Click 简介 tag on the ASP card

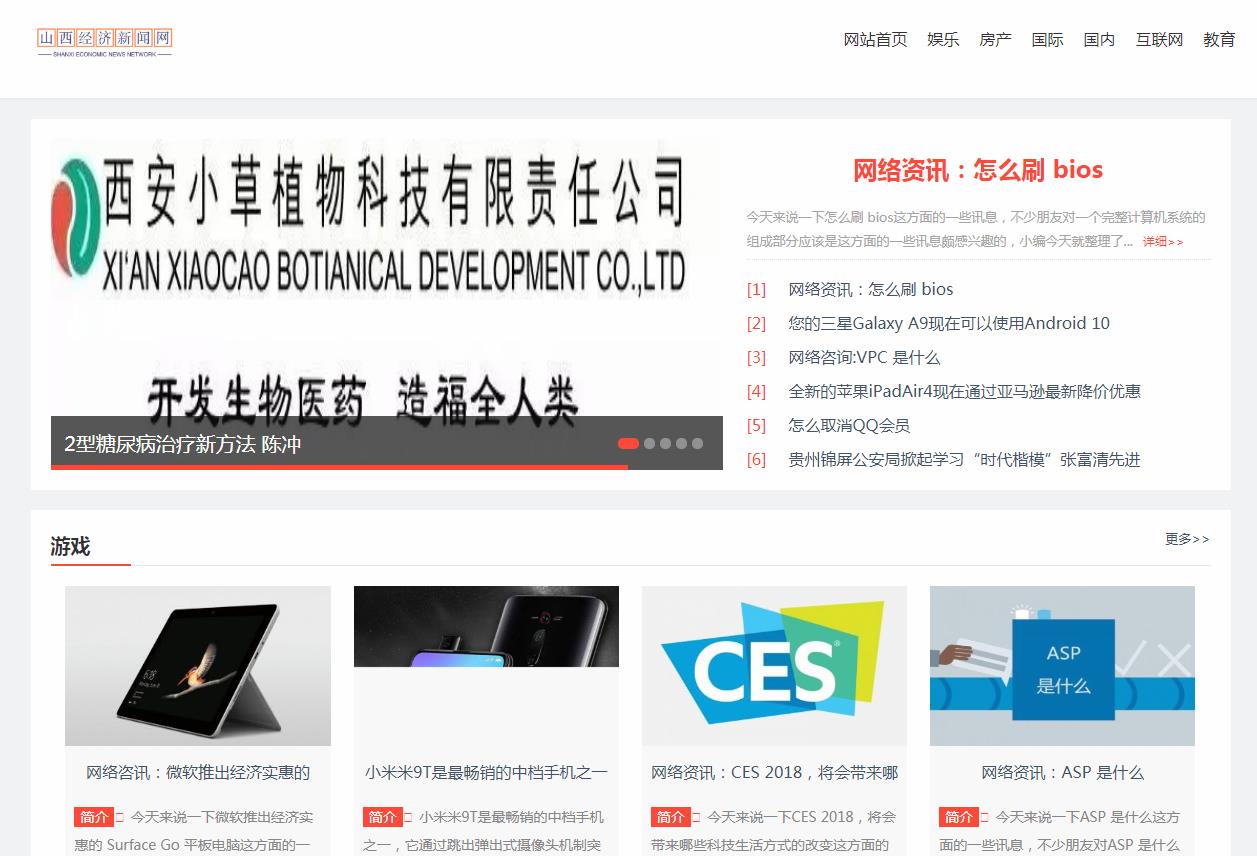click(958, 817)
